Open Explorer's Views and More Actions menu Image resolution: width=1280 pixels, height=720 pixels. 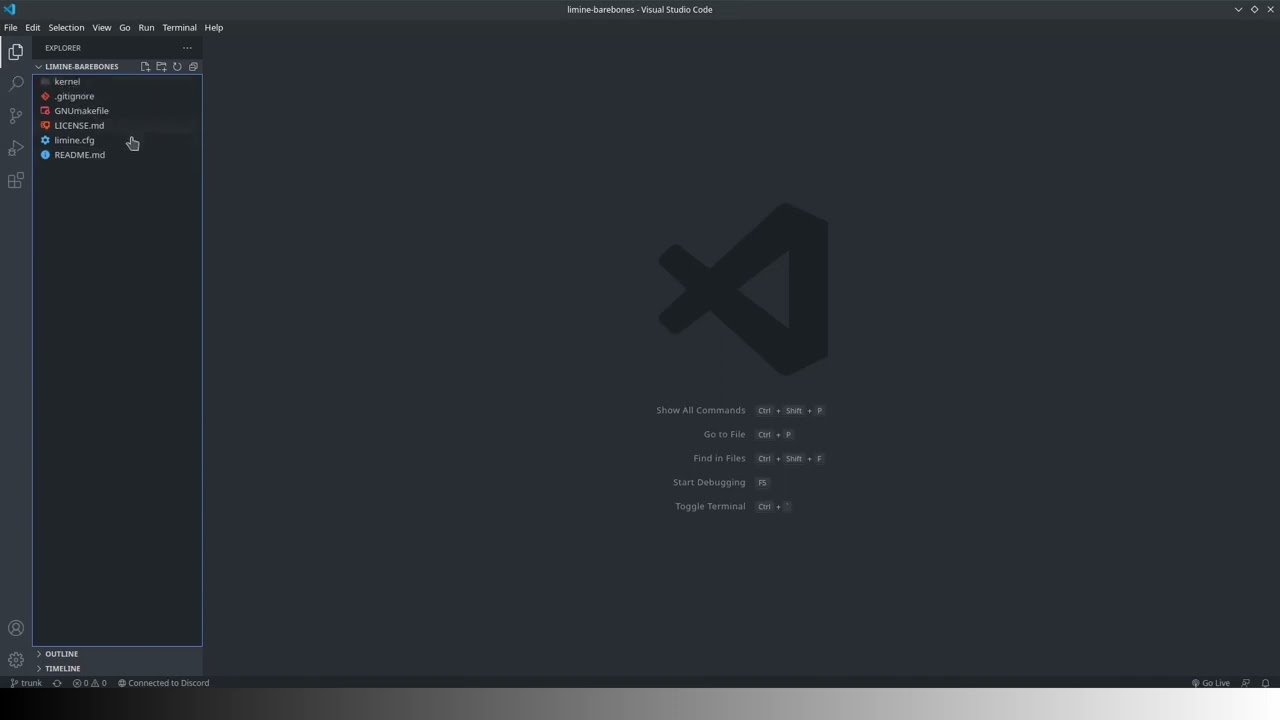pos(187,48)
